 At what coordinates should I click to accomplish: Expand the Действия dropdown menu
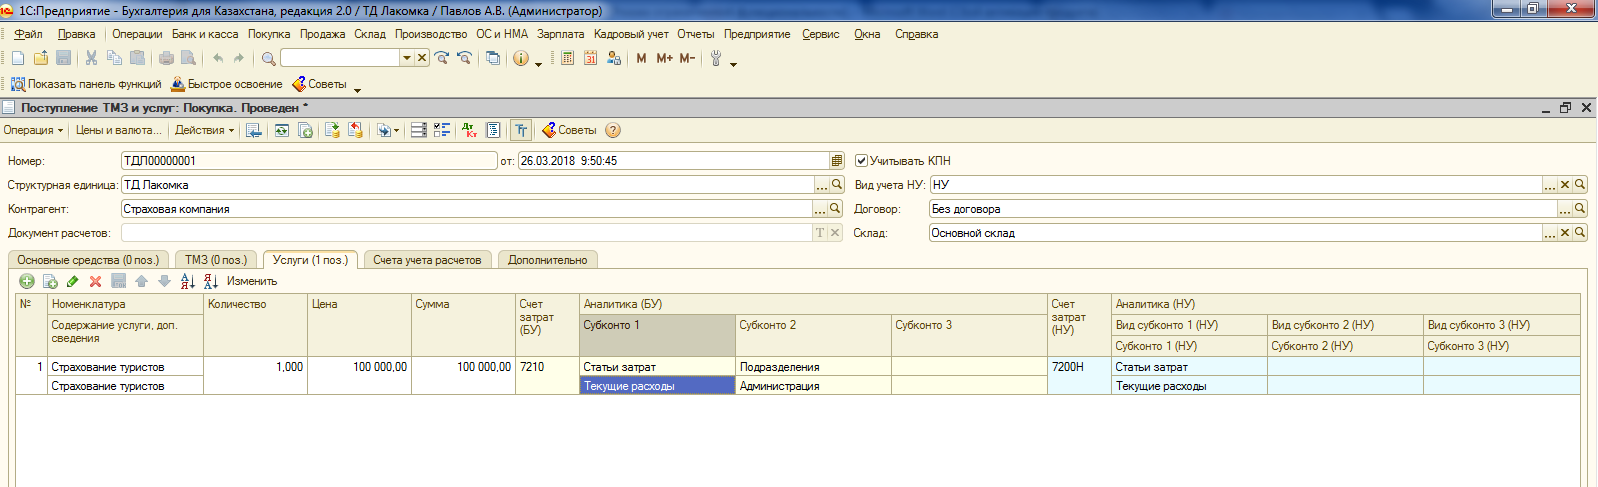(x=204, y=130)
